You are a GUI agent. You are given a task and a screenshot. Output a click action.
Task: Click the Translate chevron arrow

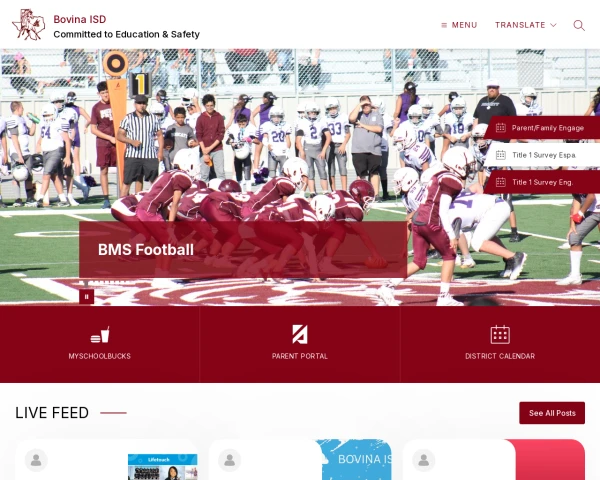tap(553, 25)
